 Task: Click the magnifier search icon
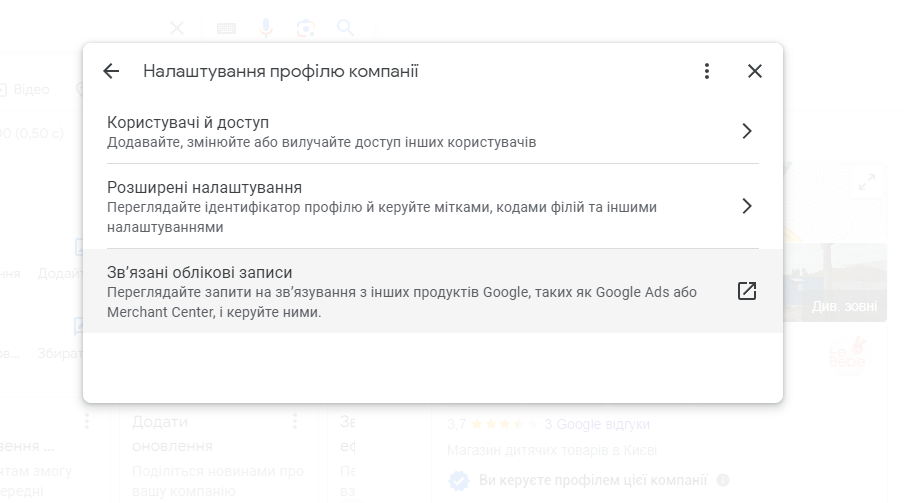coord(346,28)
